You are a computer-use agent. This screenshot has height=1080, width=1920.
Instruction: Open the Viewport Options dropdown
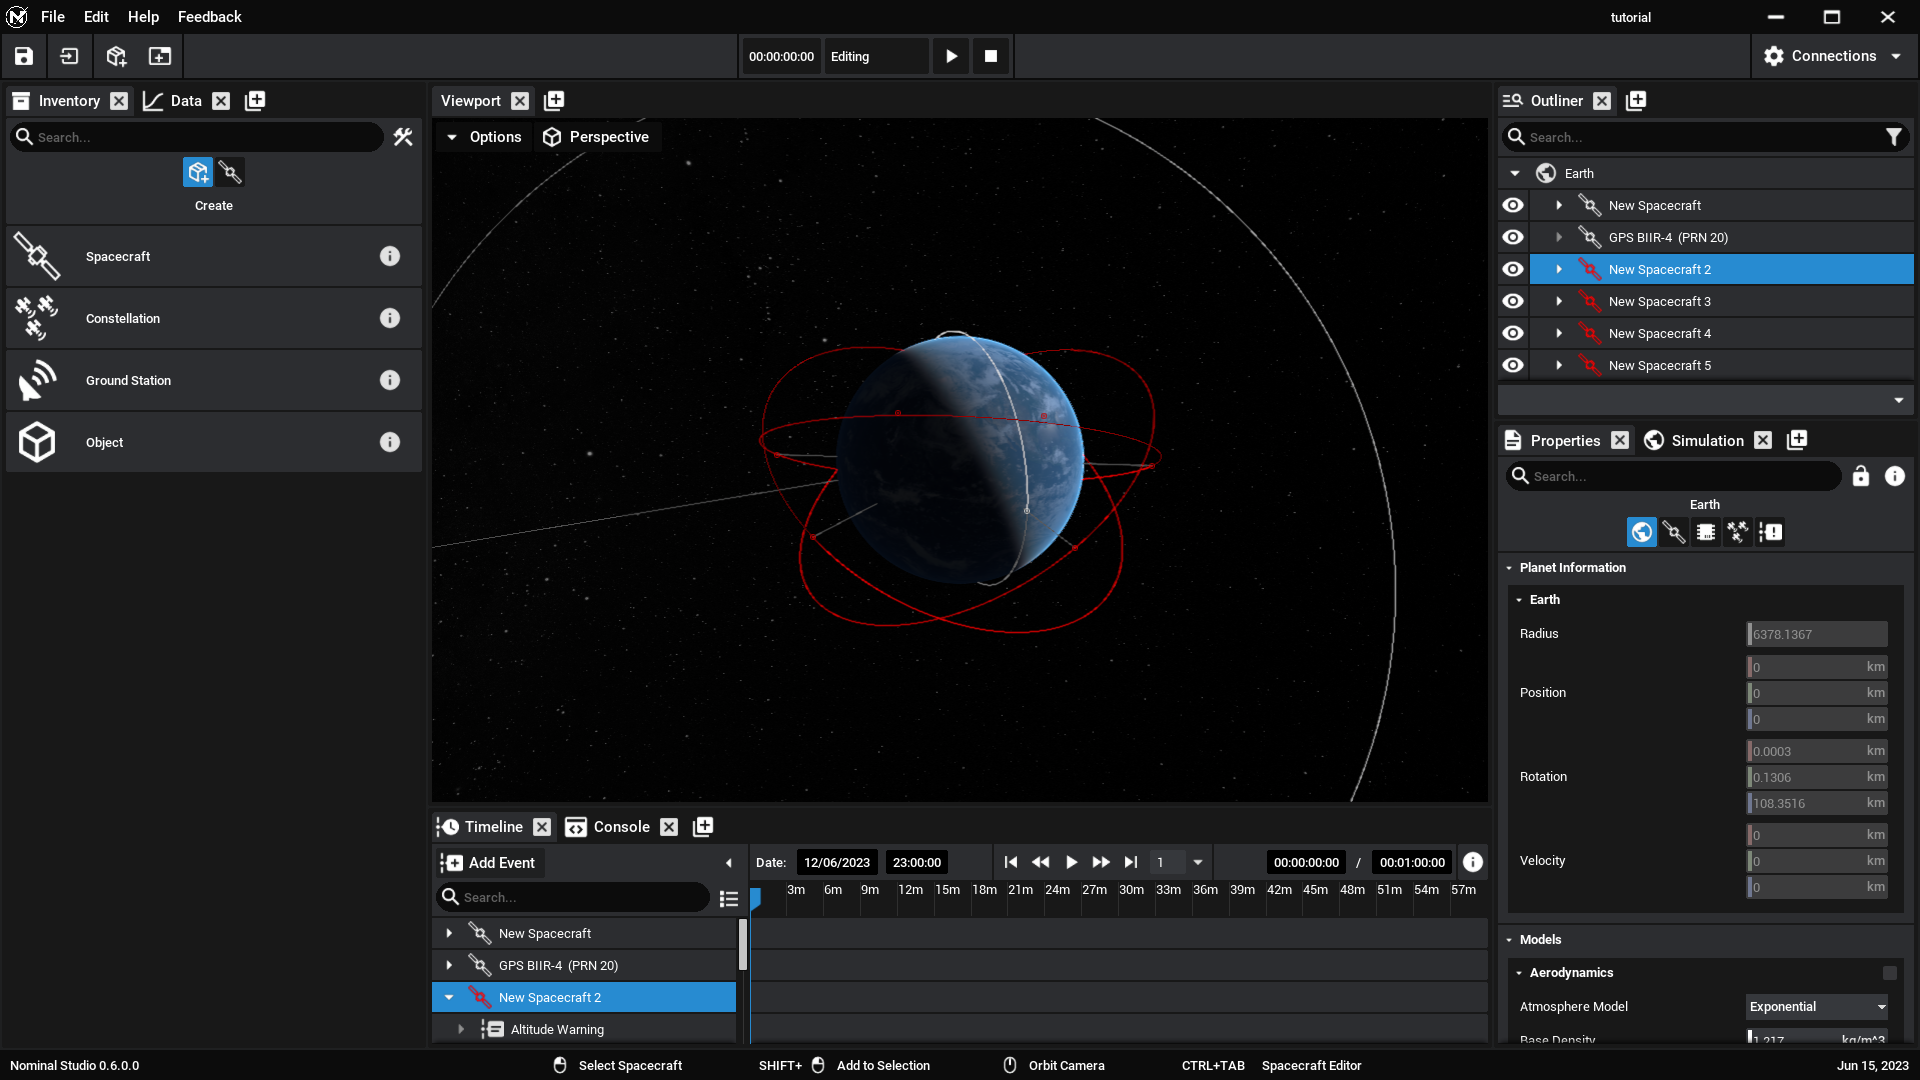(484, 137)
